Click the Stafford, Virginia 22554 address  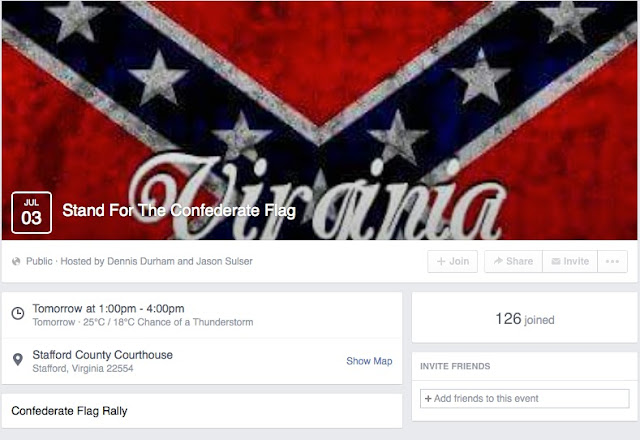[x=83, y=368]
